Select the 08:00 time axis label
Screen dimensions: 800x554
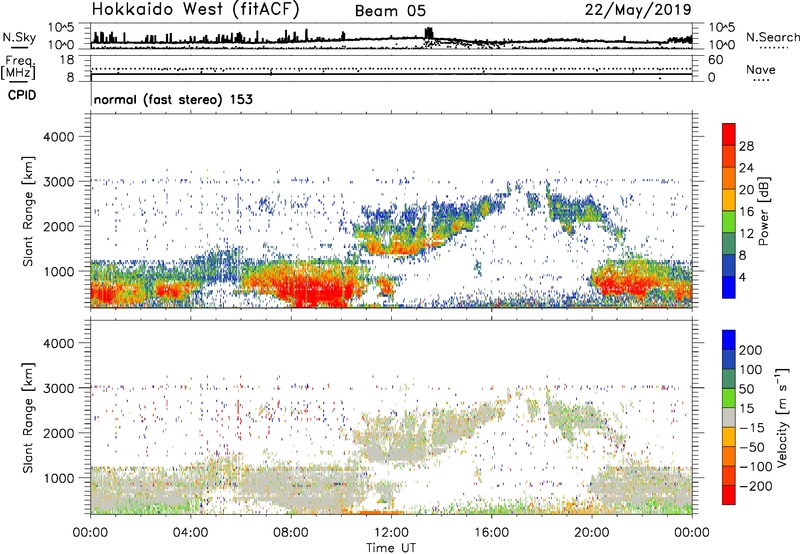pos(291,533)
